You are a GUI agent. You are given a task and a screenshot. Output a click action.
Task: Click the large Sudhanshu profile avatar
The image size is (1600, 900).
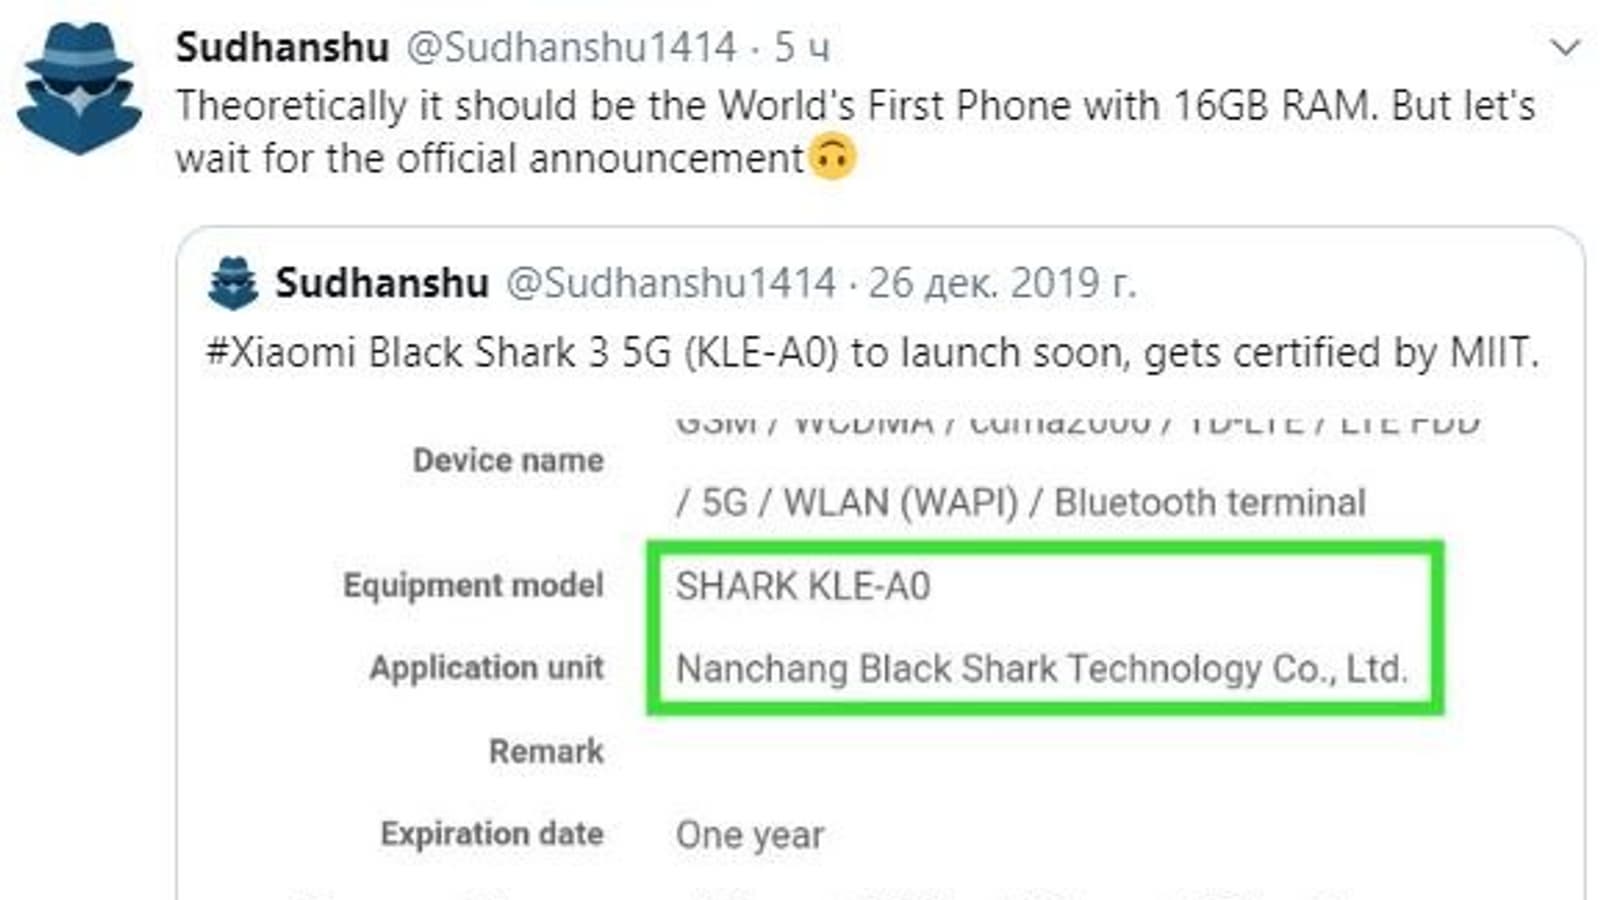click(x=79, y=89)
